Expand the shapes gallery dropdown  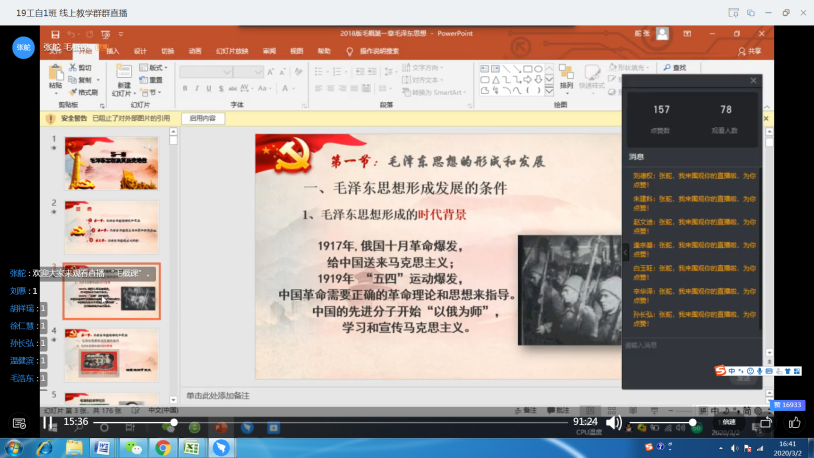pos(547,91)
